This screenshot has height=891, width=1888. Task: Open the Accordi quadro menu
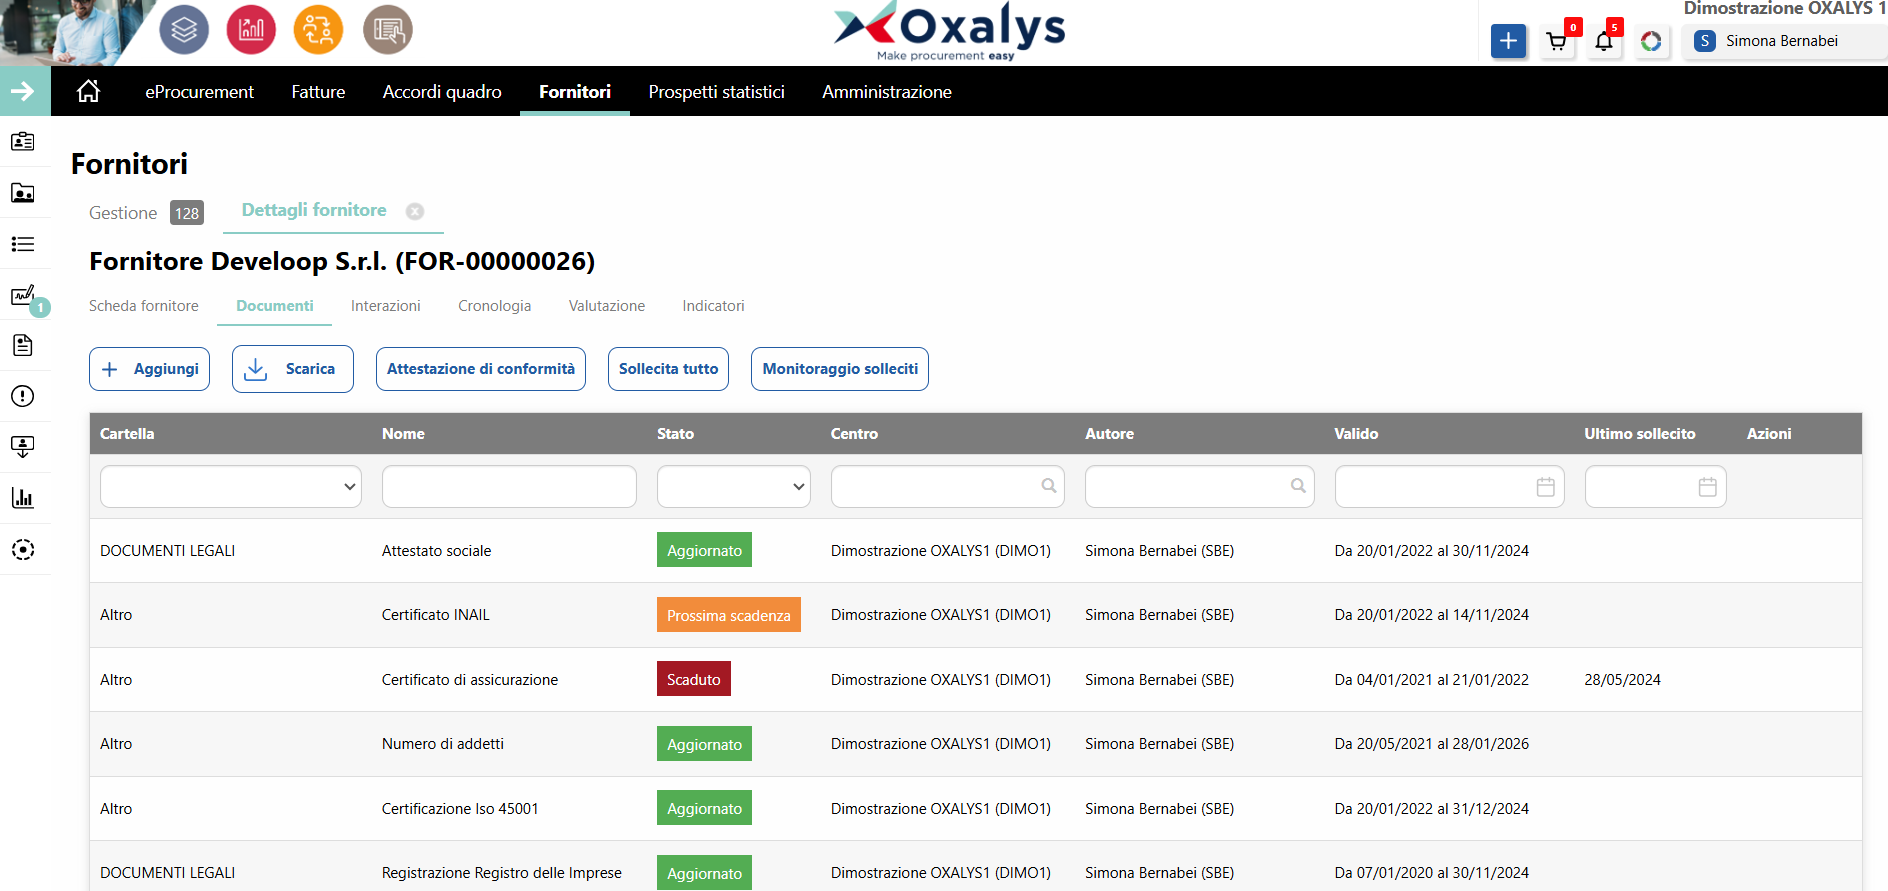442,92
